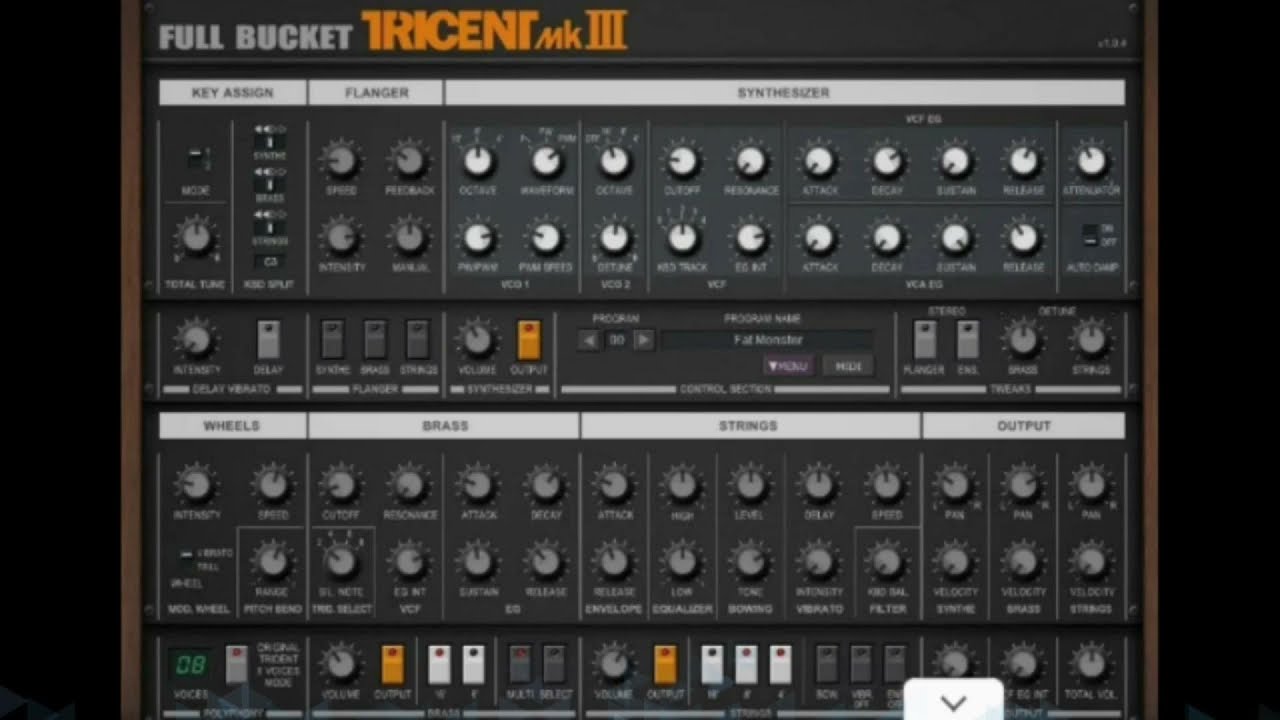This screenshot has width=1280, height=720.
Task: Click the Wheels Intensity knob
Action: coord(196,485)
